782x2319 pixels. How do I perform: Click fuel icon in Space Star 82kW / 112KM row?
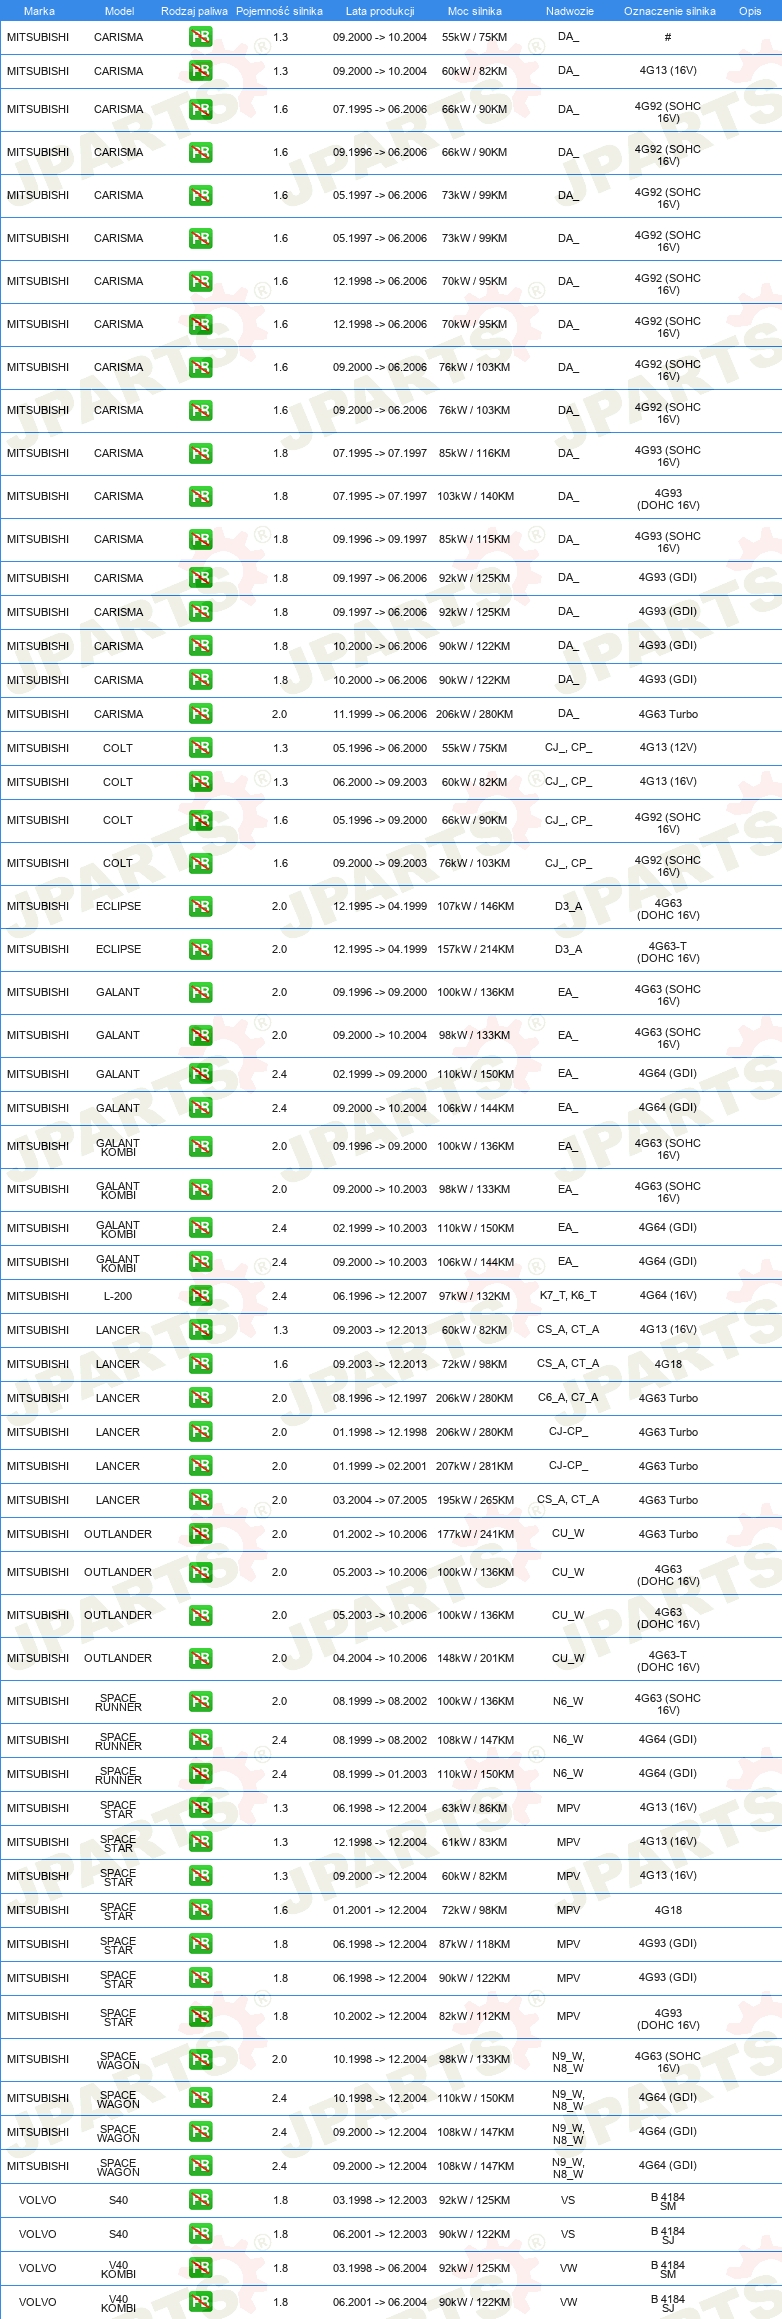[200, 2016]
